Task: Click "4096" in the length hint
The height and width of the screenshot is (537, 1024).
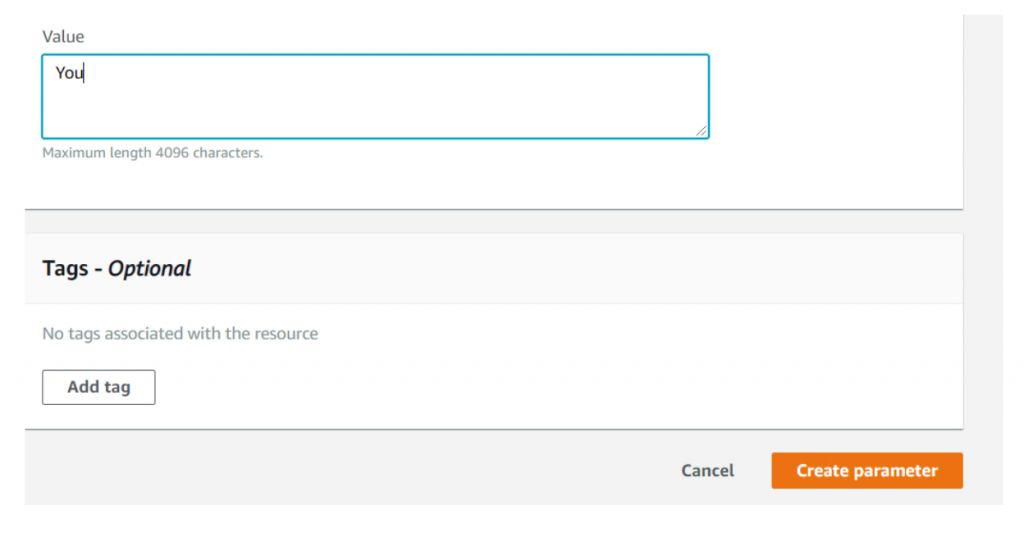Action: click(173, 154)
